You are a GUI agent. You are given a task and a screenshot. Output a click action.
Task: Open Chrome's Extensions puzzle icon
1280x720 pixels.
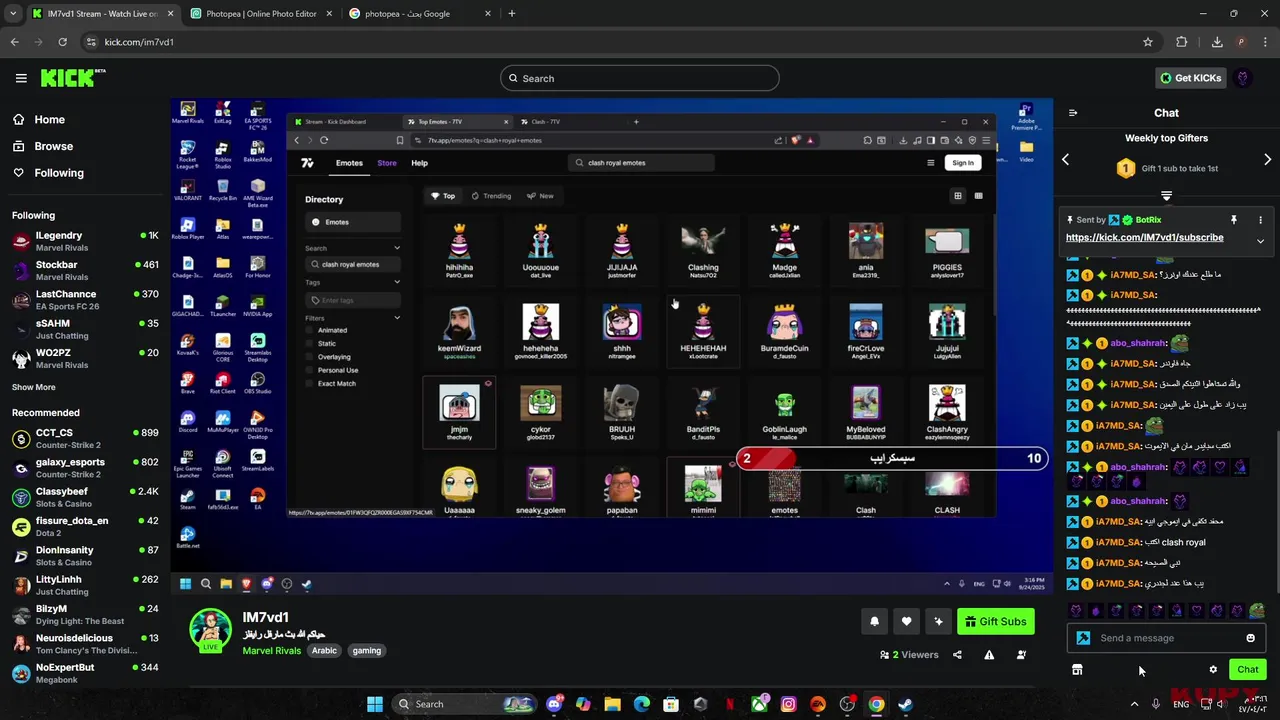tap(1182, 42)
